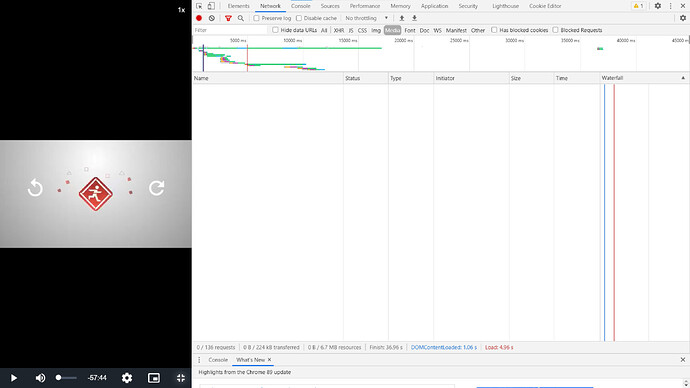Stop recording network log

coord(199,18)
